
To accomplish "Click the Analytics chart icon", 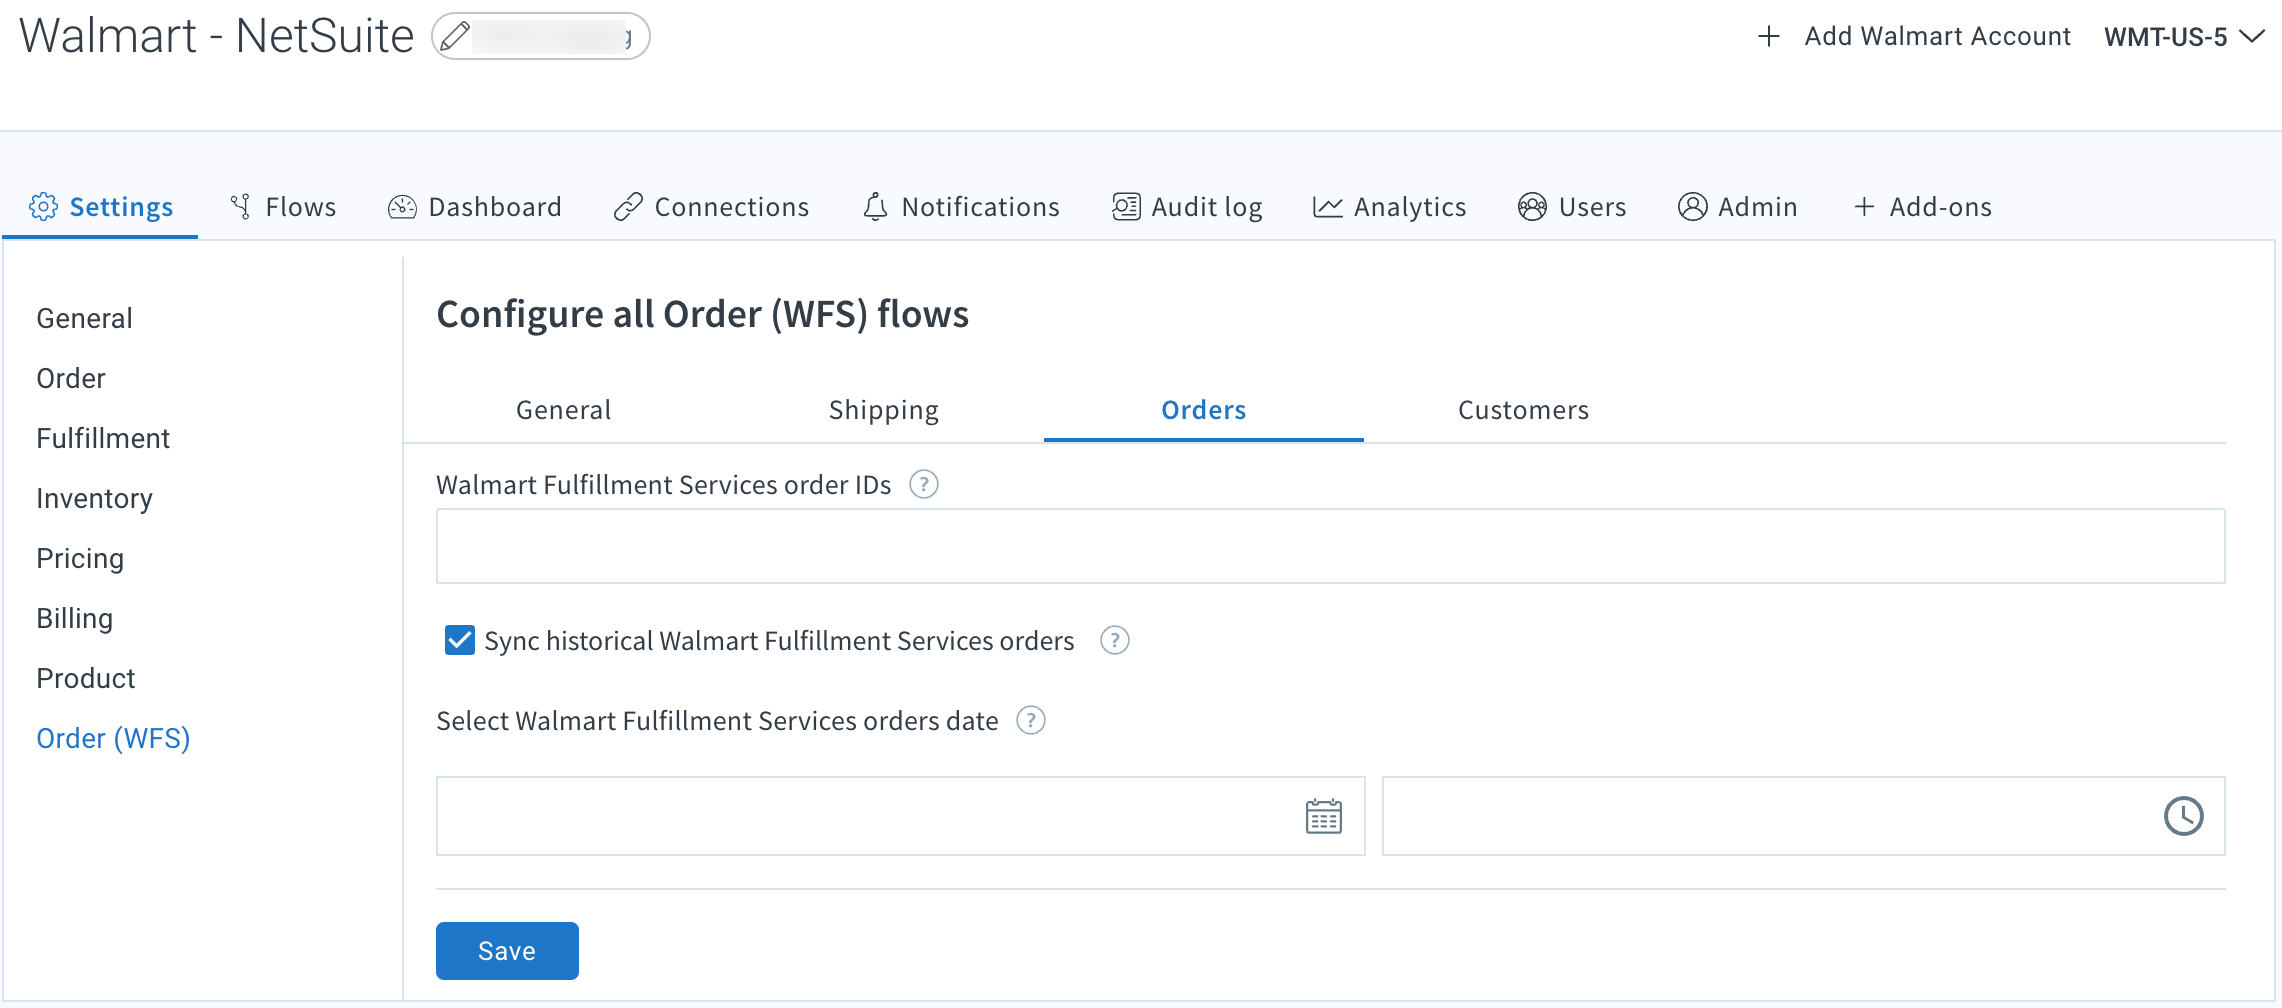I will [1328, 206].
